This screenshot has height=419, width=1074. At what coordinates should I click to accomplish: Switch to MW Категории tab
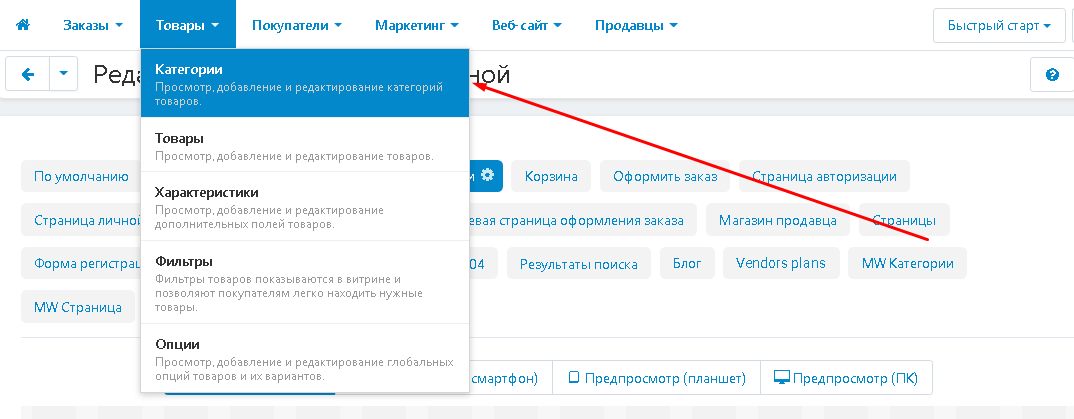click(907, 264)
